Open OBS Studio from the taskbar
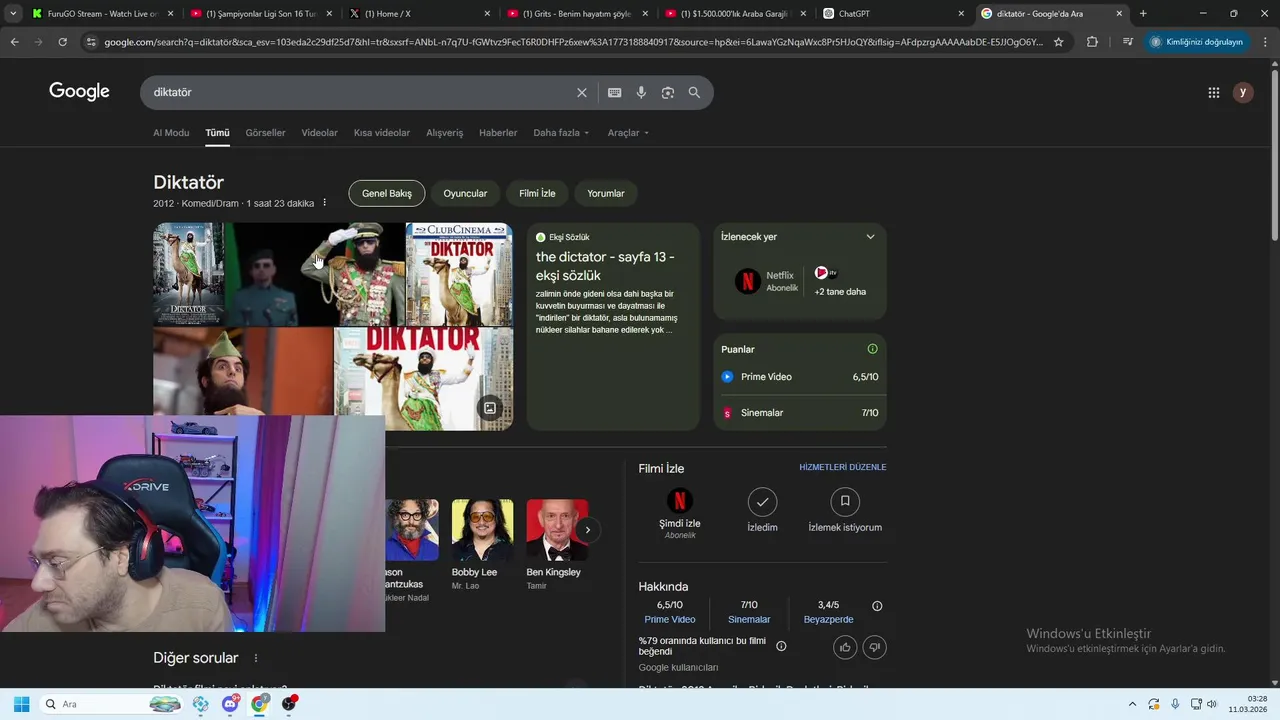 289,704
